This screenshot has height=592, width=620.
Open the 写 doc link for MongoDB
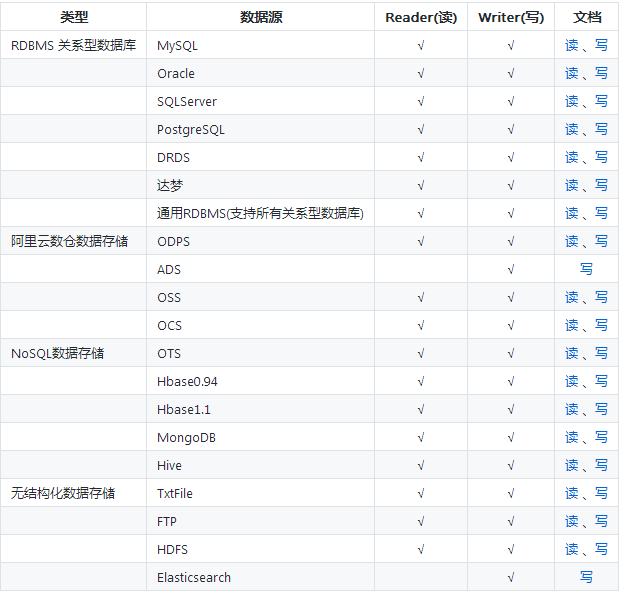(601, 437)
